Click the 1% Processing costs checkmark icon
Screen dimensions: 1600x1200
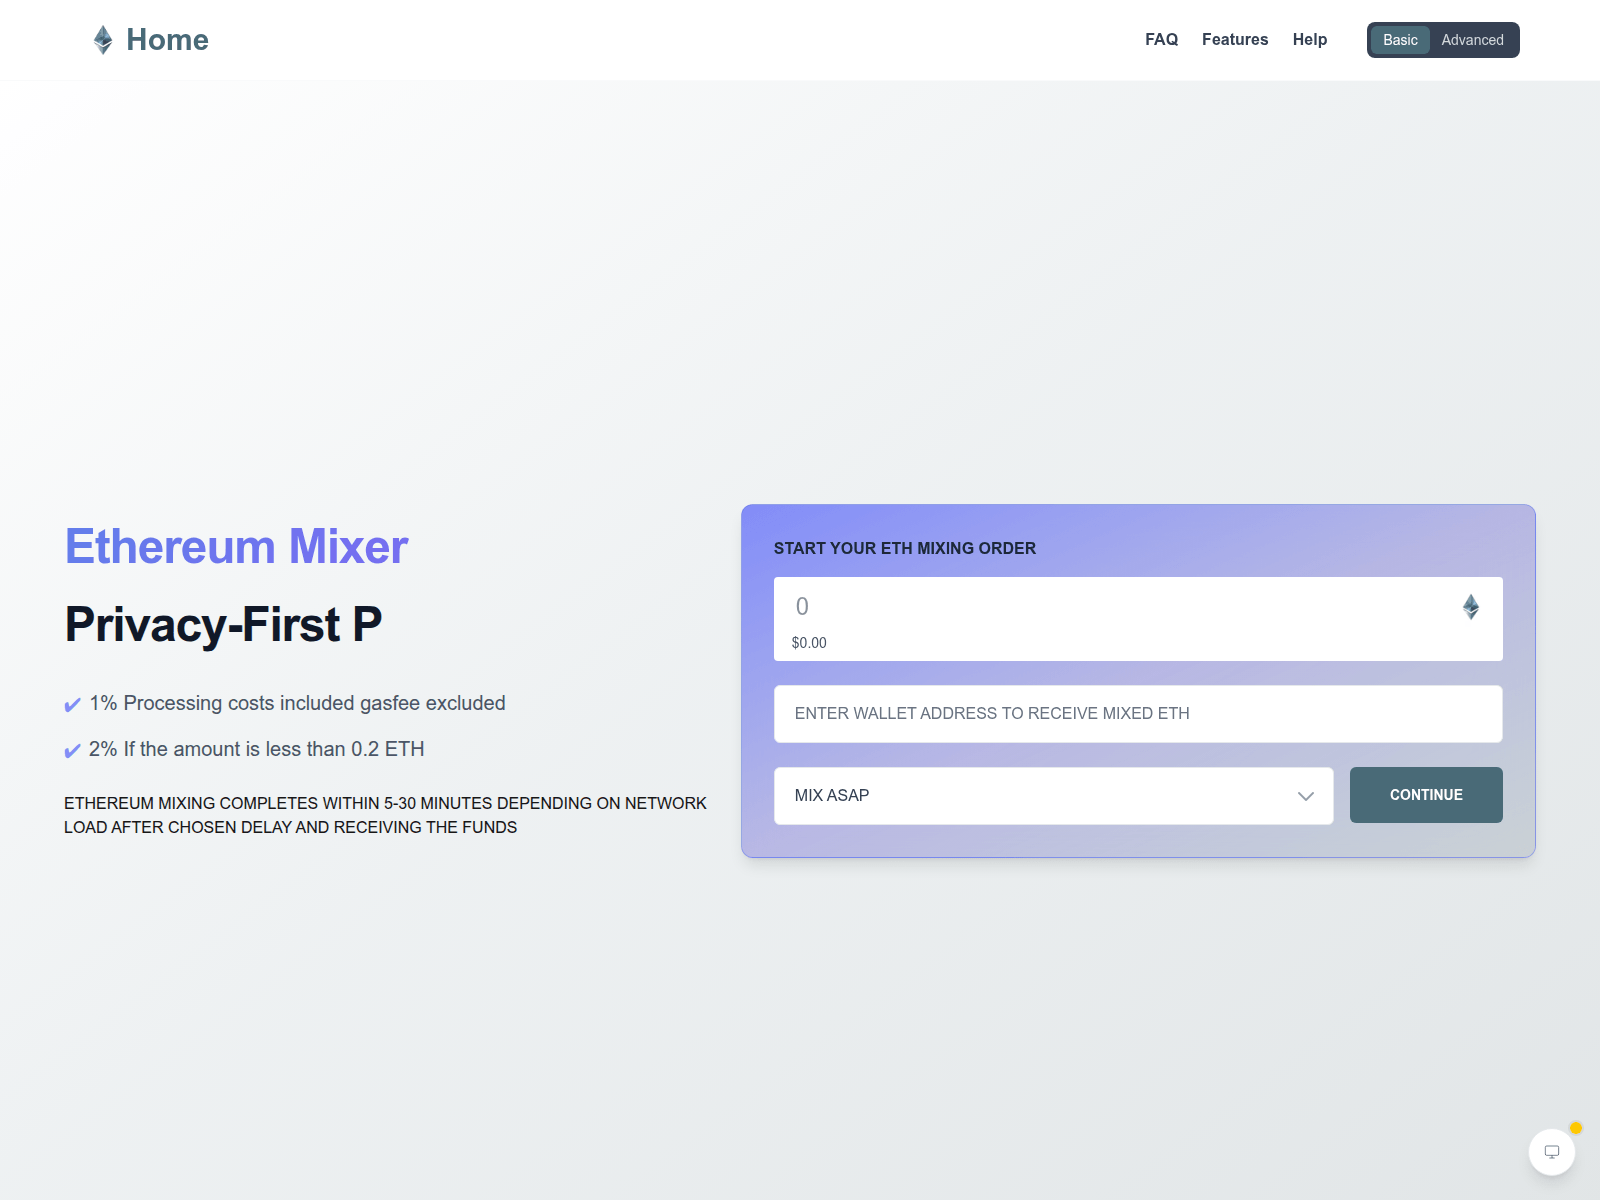72,705
